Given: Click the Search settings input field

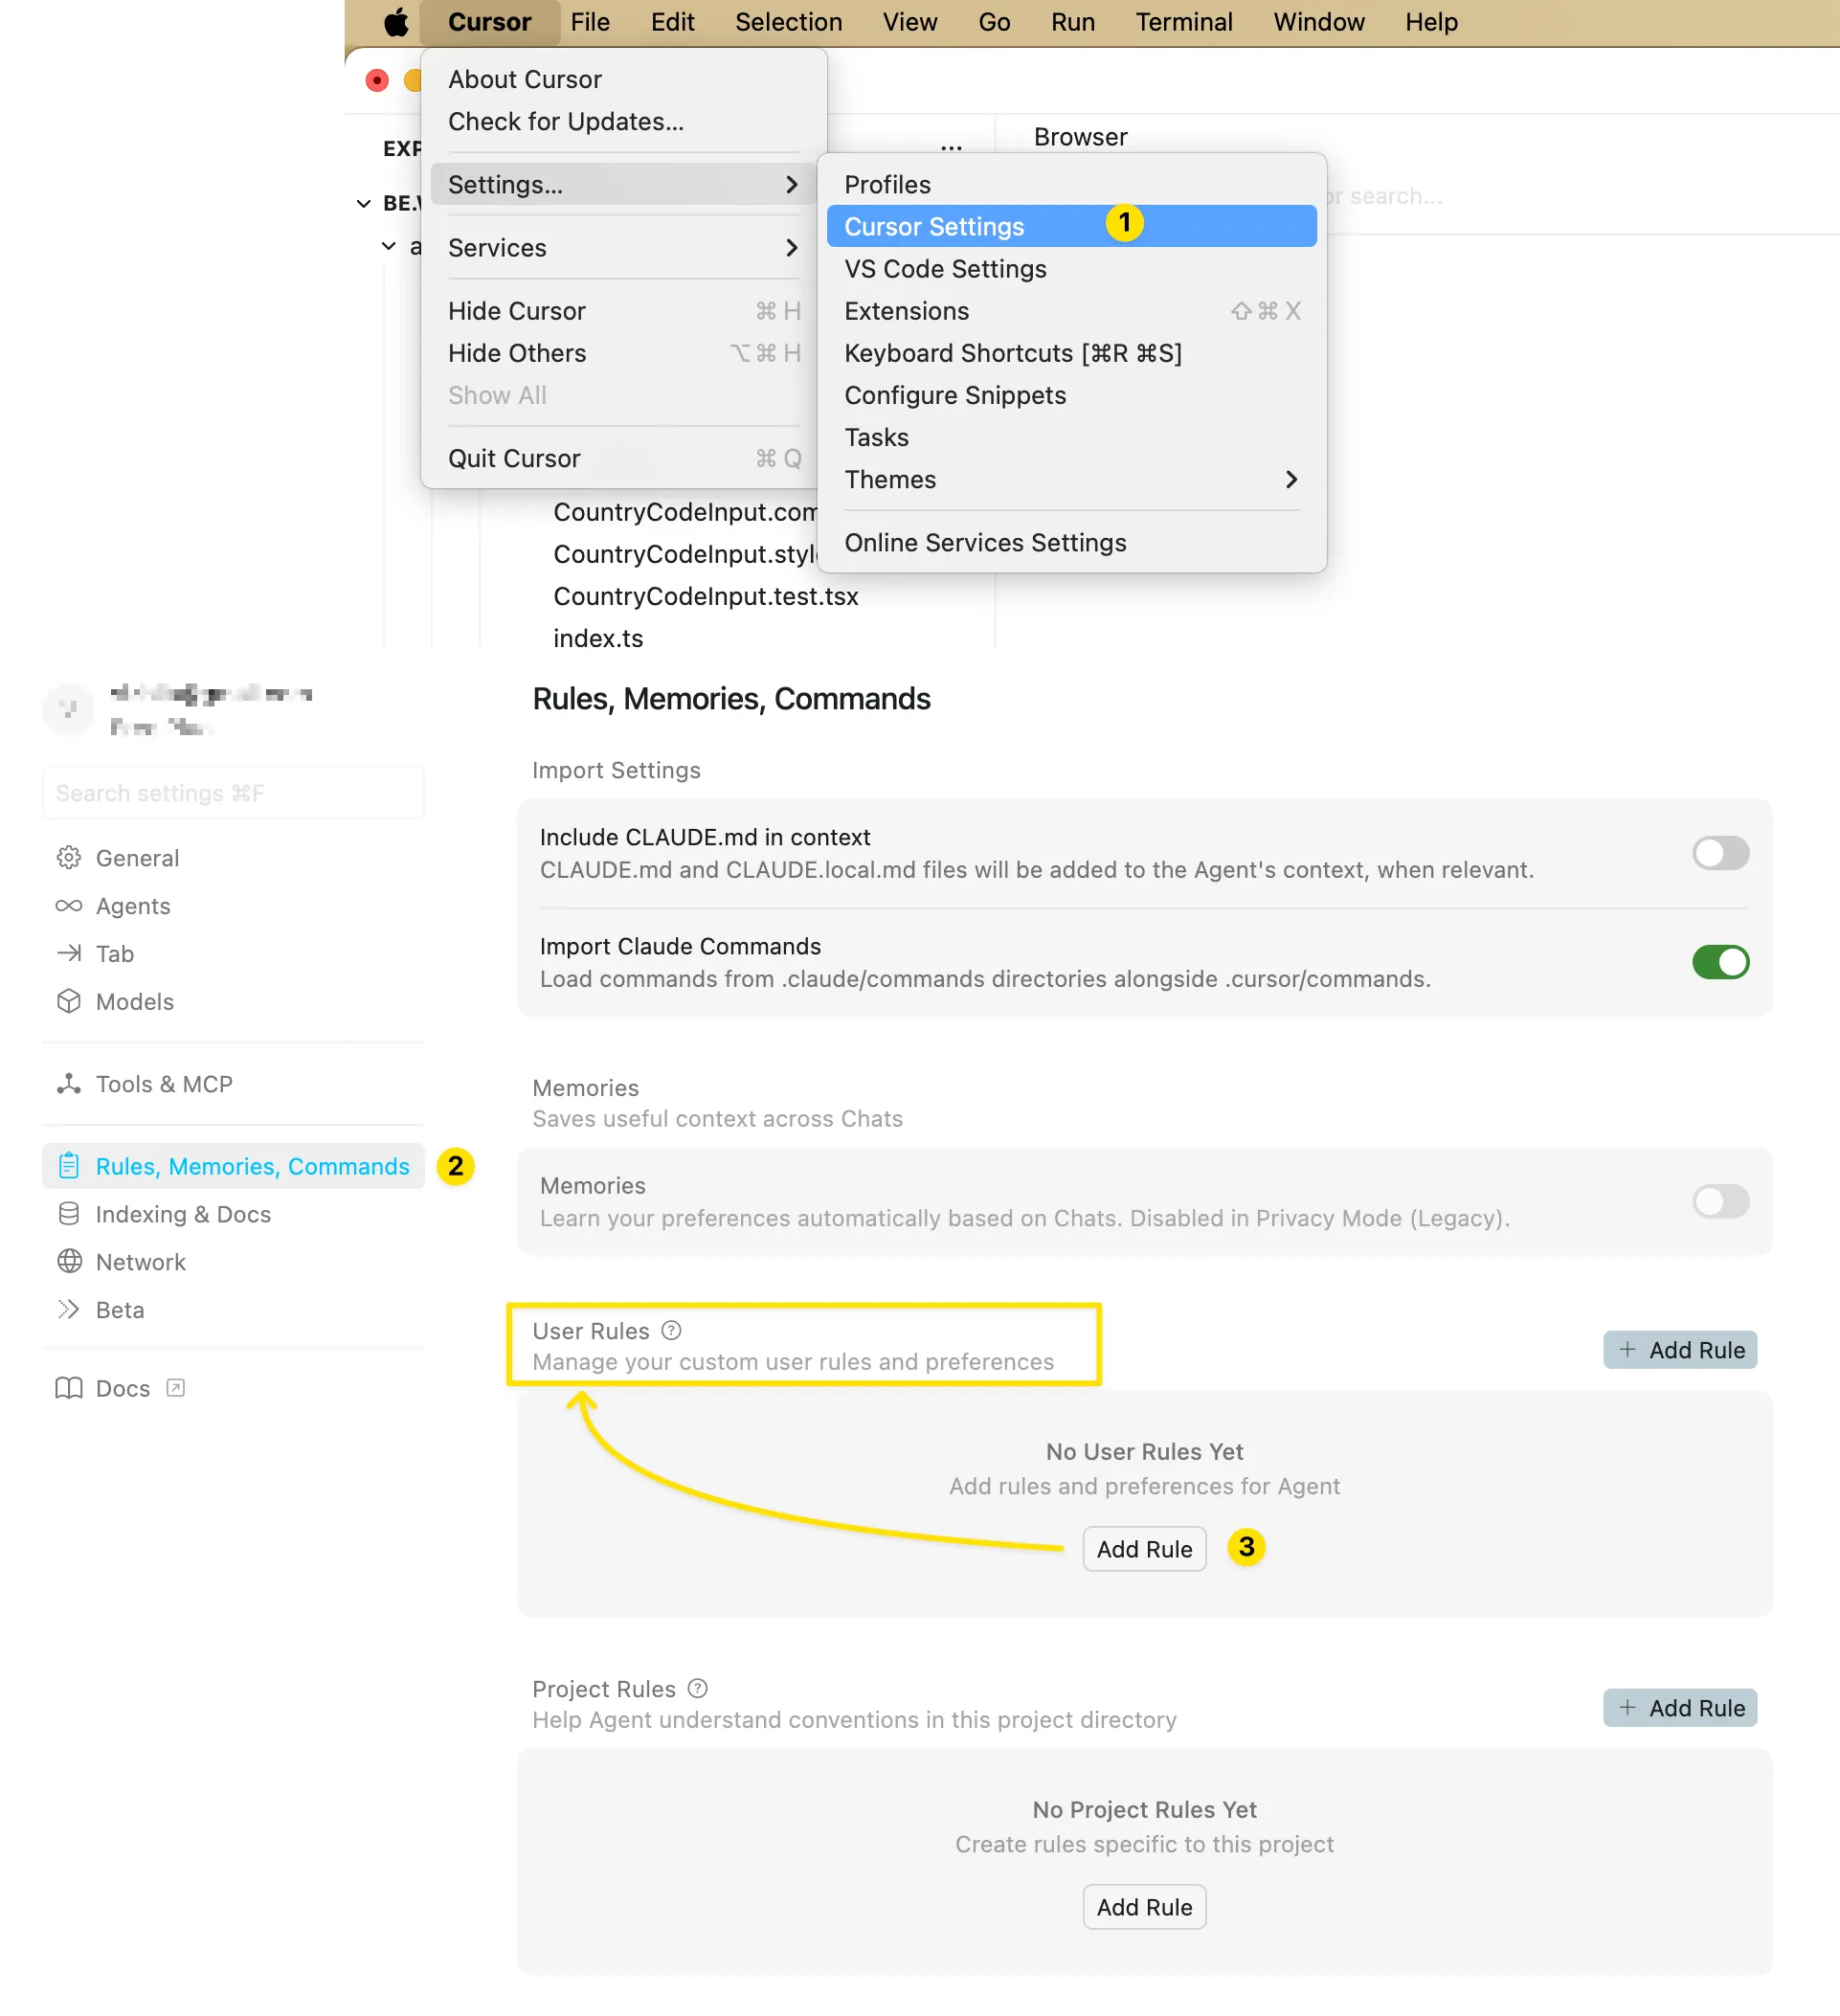Looking at the screenshot, I should [x=233, y=793].
